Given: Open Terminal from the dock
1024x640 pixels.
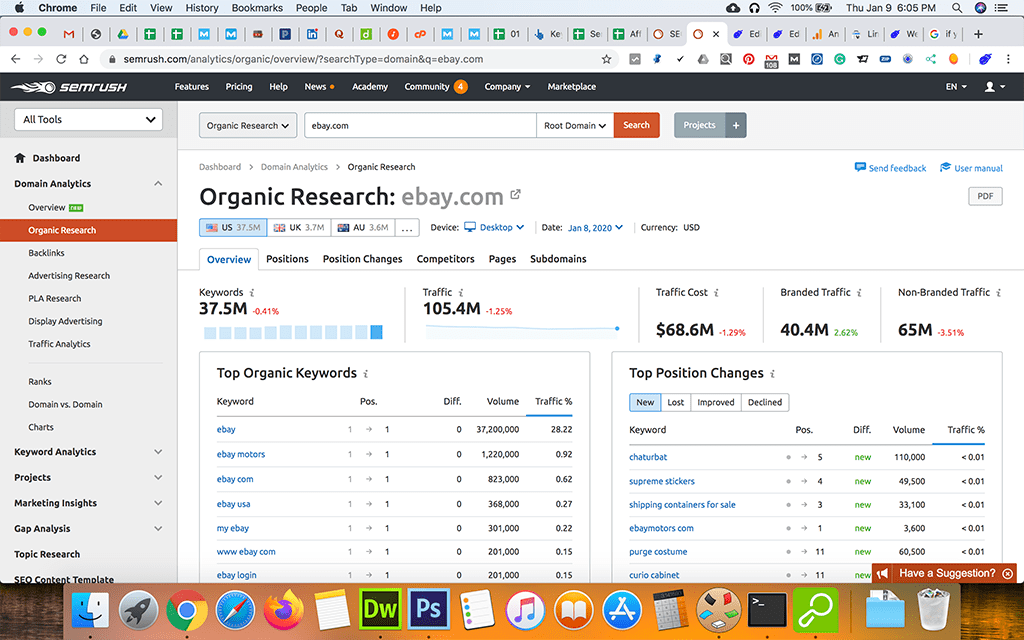Looking at the screenshot, I should (x=767, y=610).
